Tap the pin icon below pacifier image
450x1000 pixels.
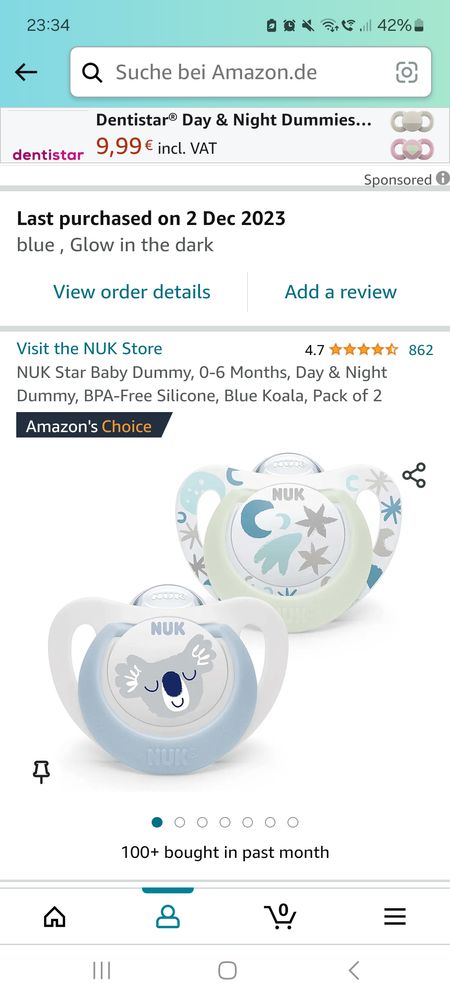click(x=41, y=772)
